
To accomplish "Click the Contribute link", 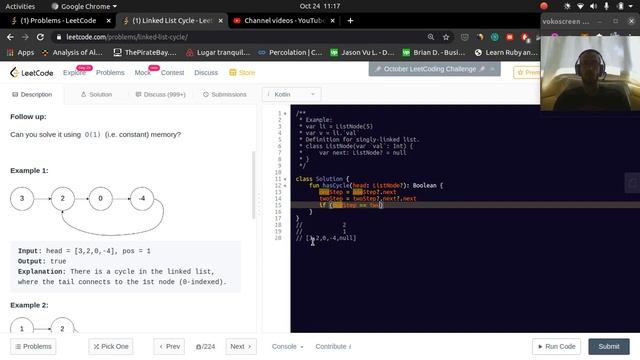I will coord(333,347).
